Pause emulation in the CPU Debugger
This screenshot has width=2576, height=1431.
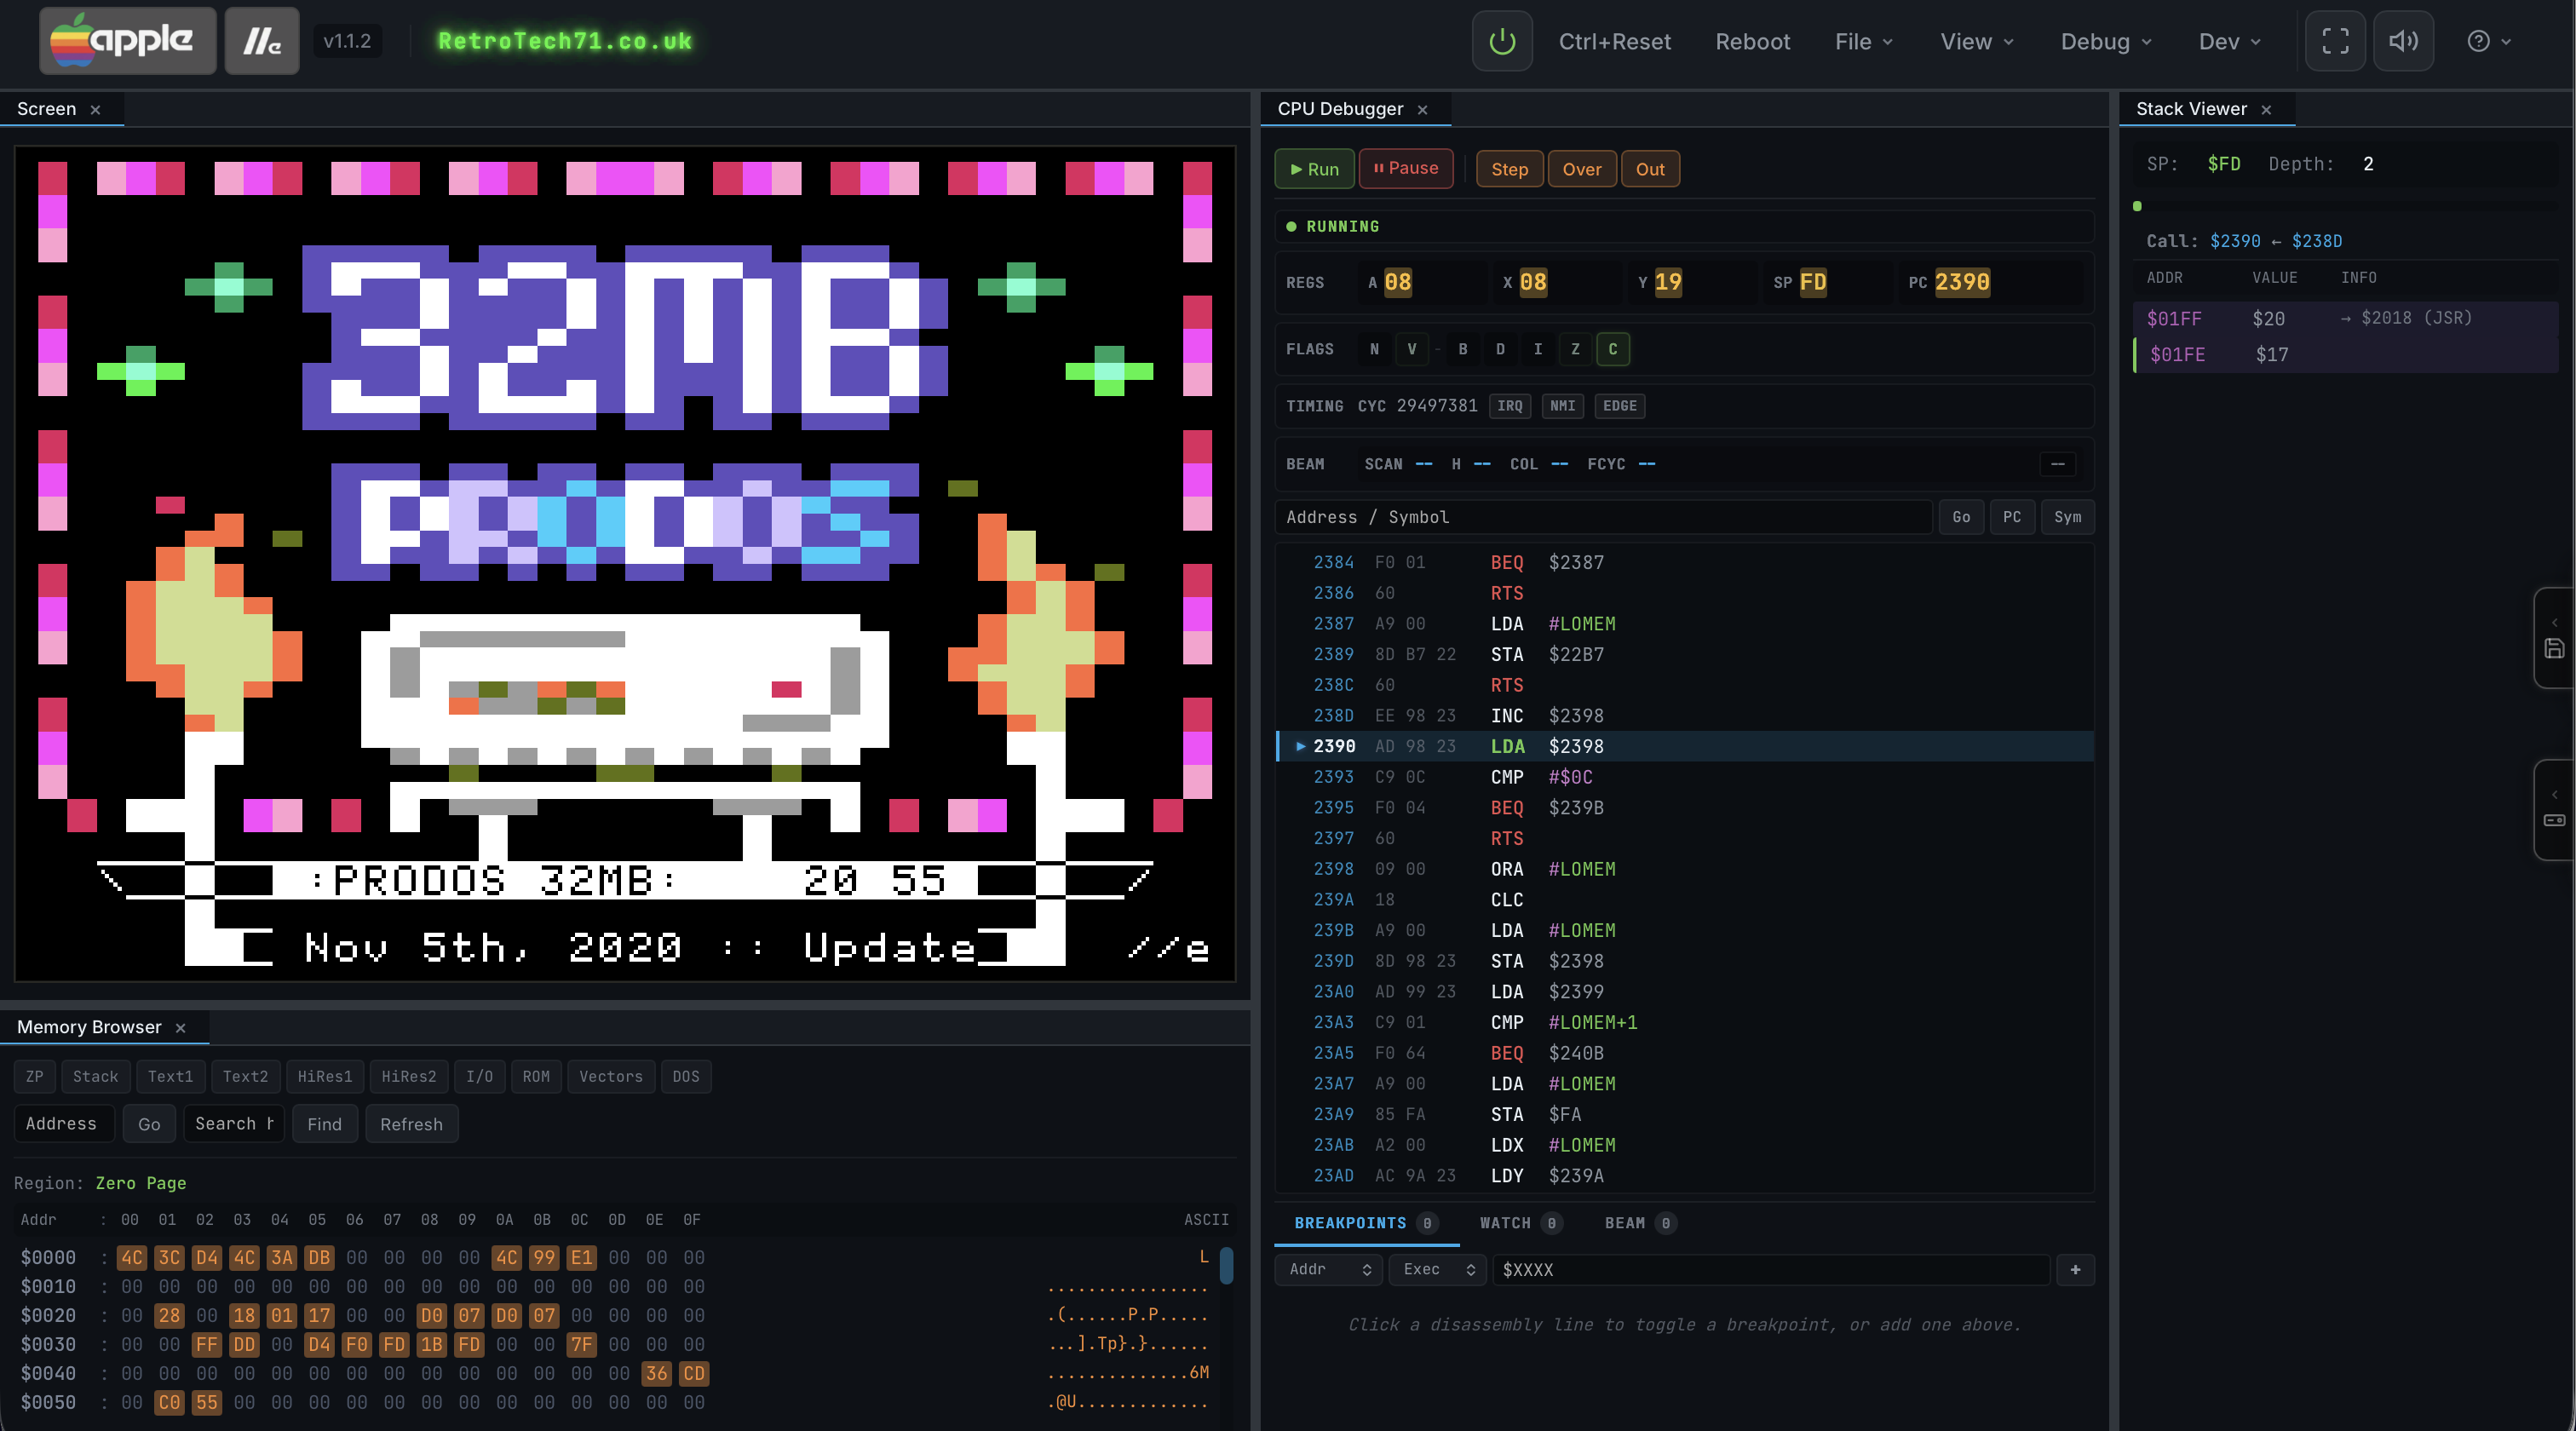point(1406,168)
